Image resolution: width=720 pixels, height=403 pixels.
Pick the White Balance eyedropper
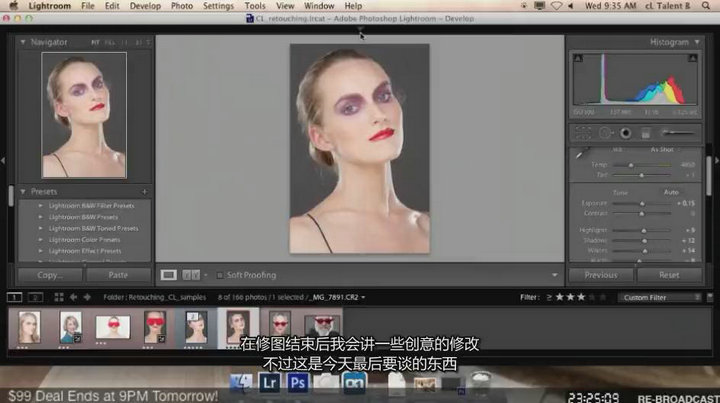click(582, 154)
